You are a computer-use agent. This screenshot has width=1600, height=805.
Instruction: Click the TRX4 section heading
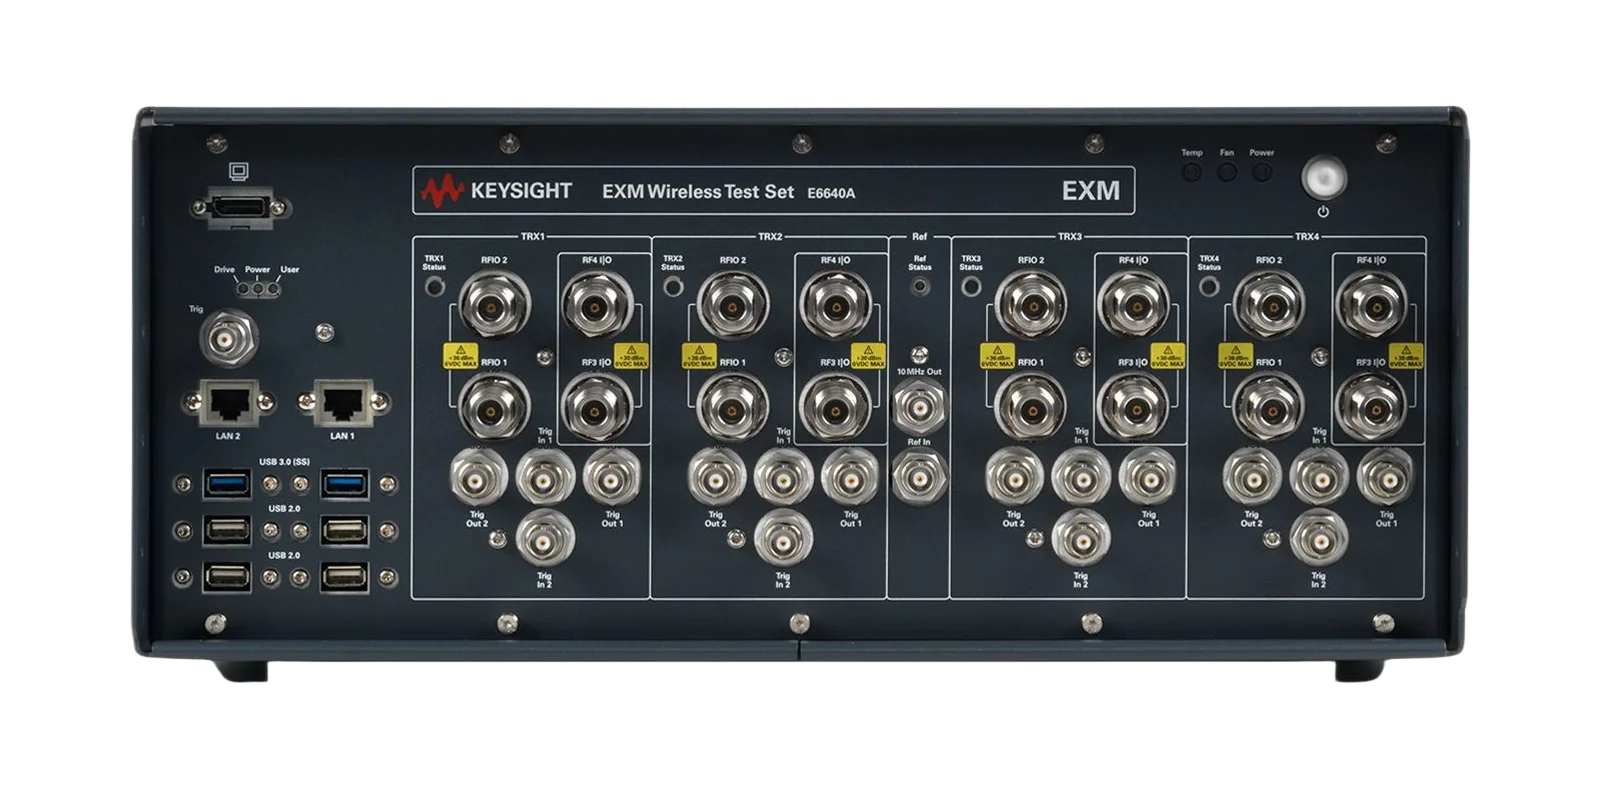pyautogui.click(x=1307, y=237)
